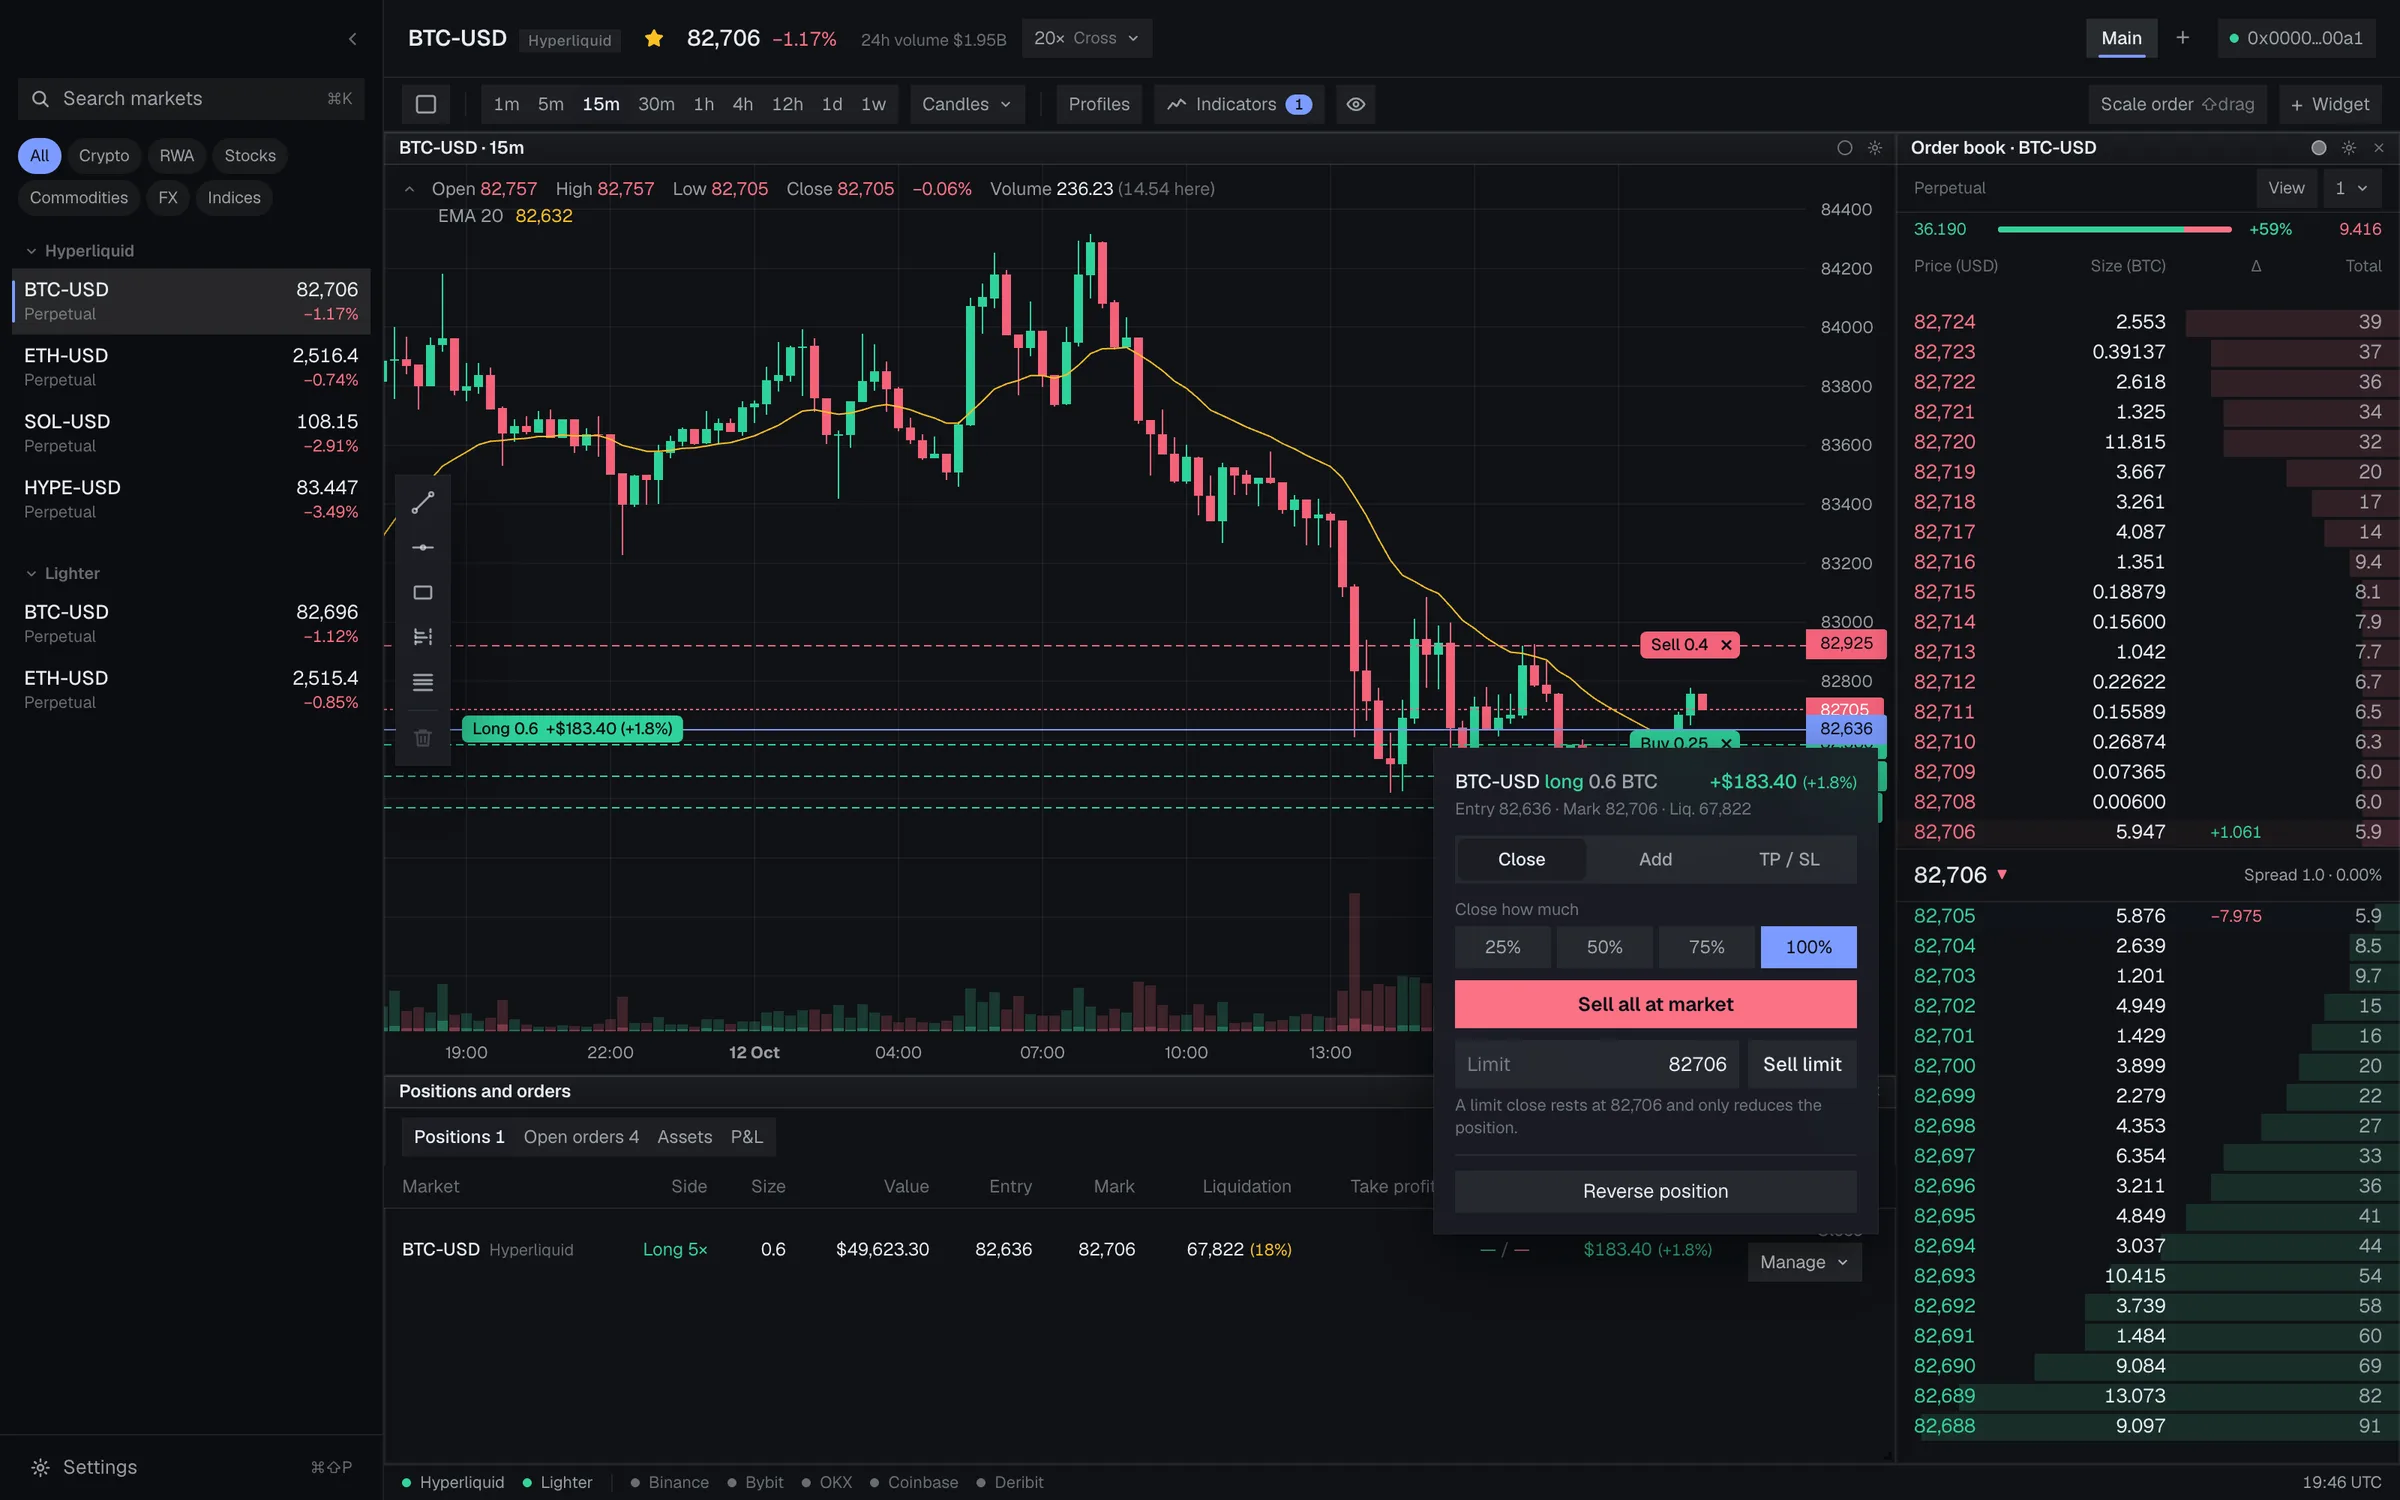Toggle the chart panel link circle
The width and height of the screenshot is (2400, 1500).
[1845, 148]
